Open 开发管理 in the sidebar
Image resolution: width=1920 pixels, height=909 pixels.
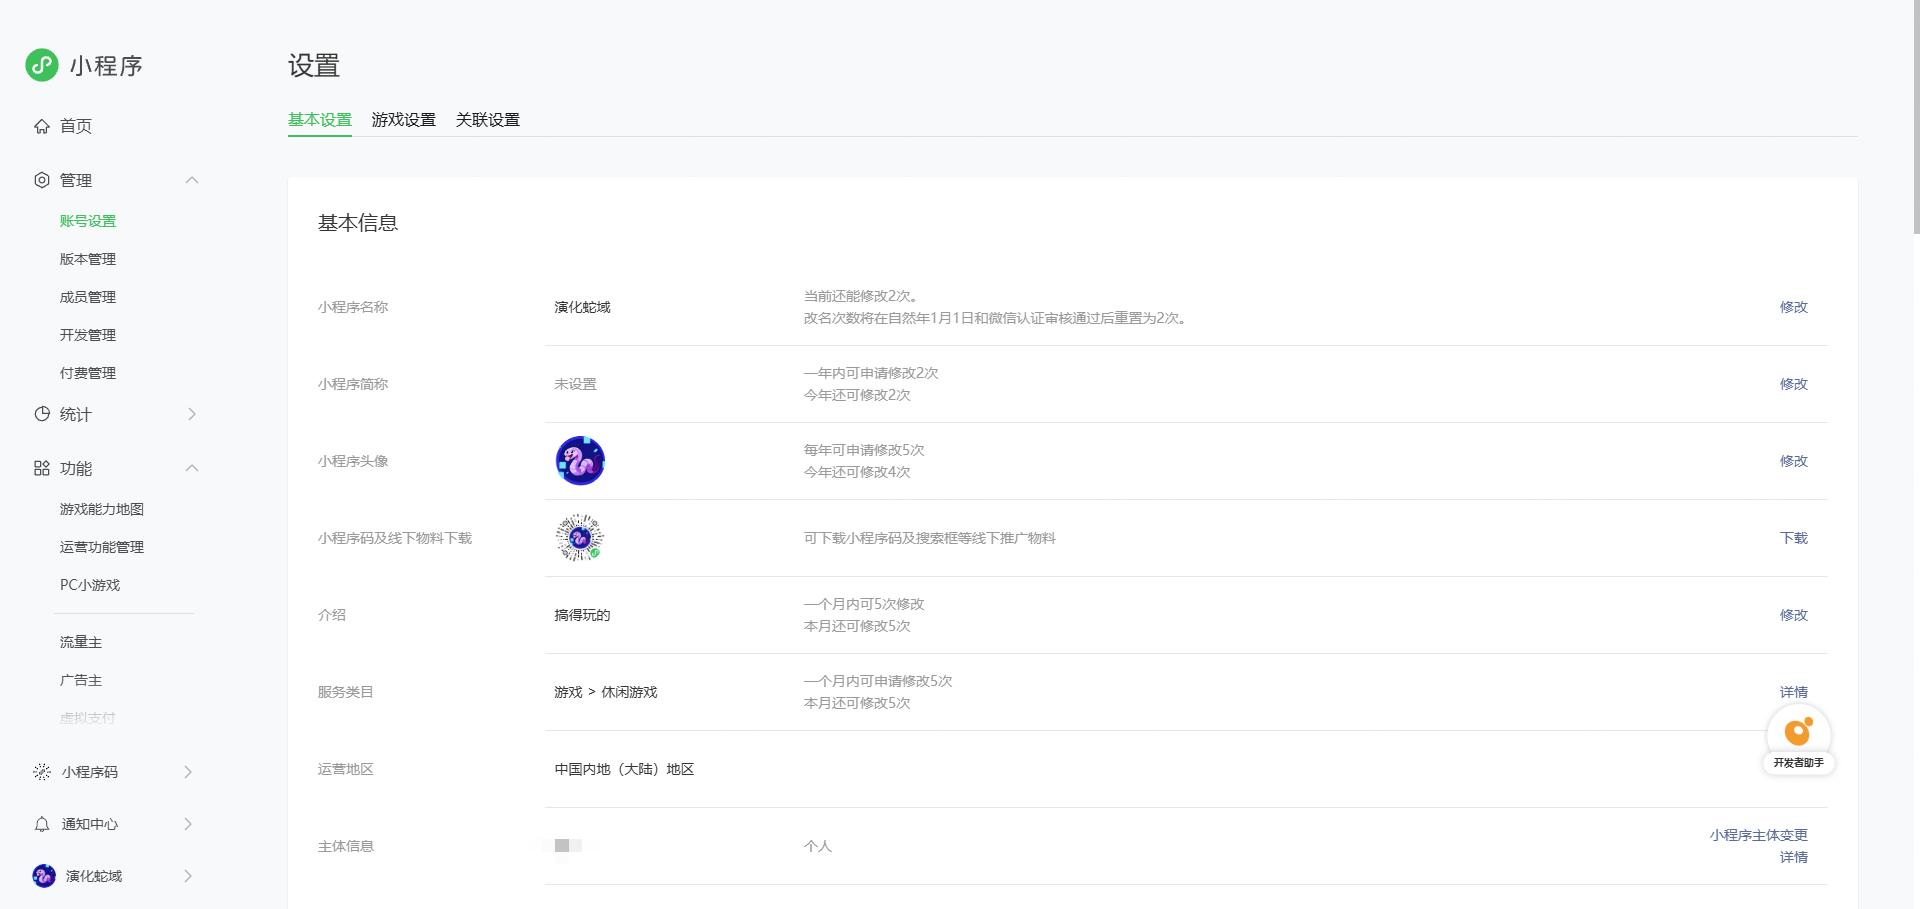88,335
